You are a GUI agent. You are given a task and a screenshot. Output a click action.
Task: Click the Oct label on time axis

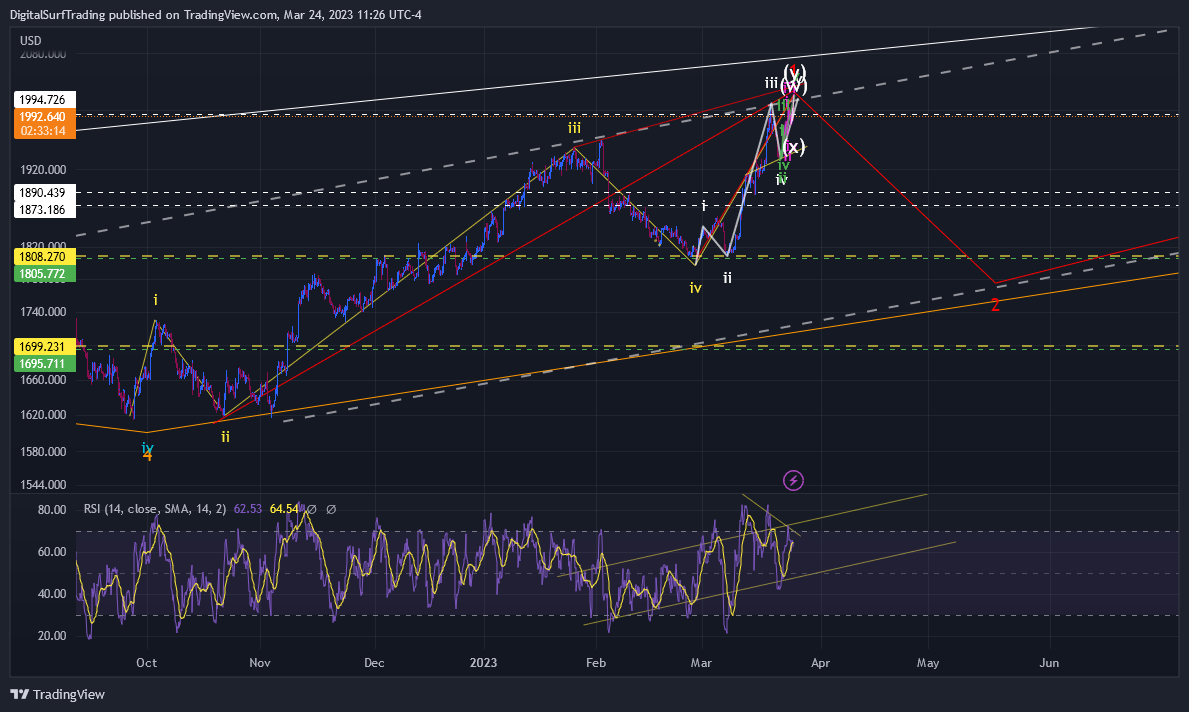(146, 663)
